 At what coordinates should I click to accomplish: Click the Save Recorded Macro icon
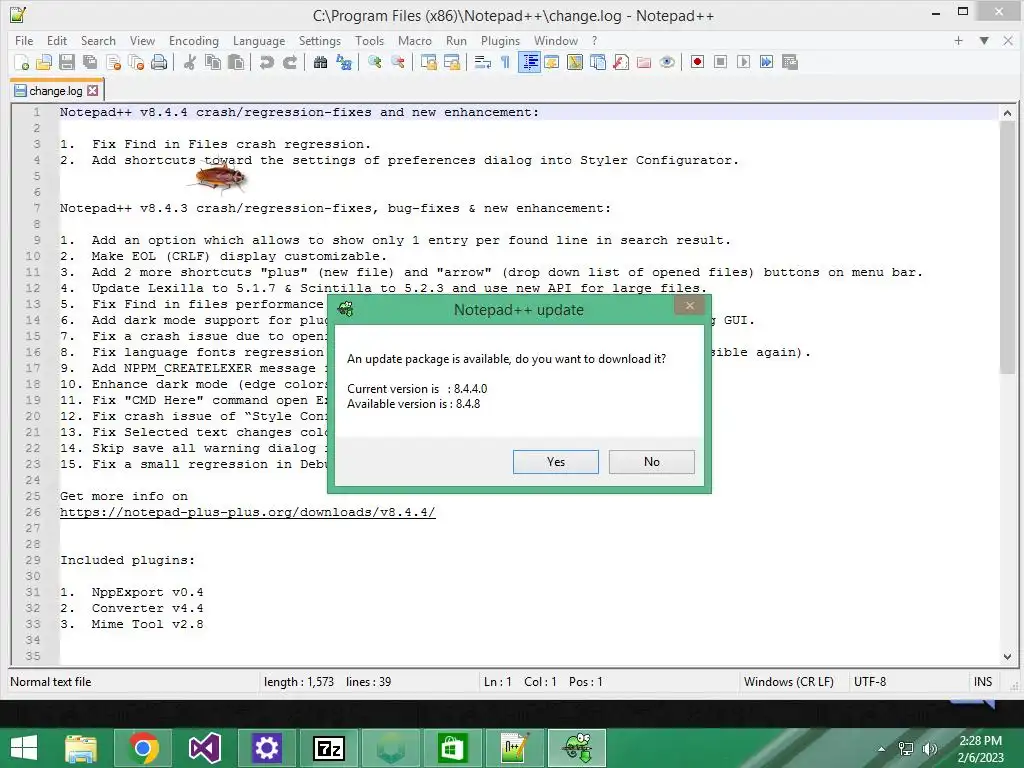(790, 62)
